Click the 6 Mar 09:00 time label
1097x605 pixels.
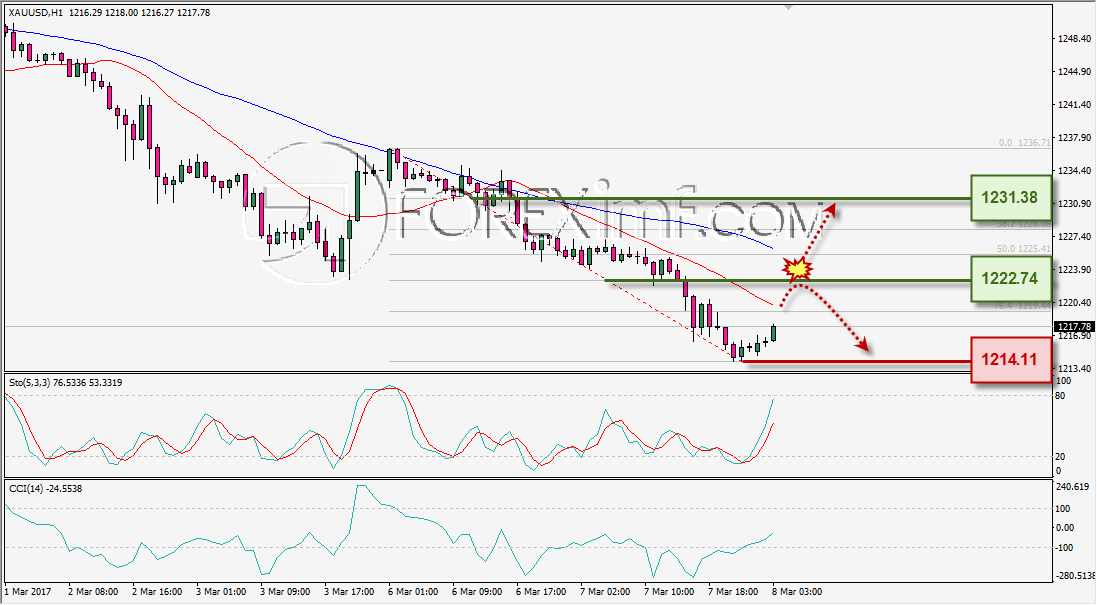pos(477,592)
